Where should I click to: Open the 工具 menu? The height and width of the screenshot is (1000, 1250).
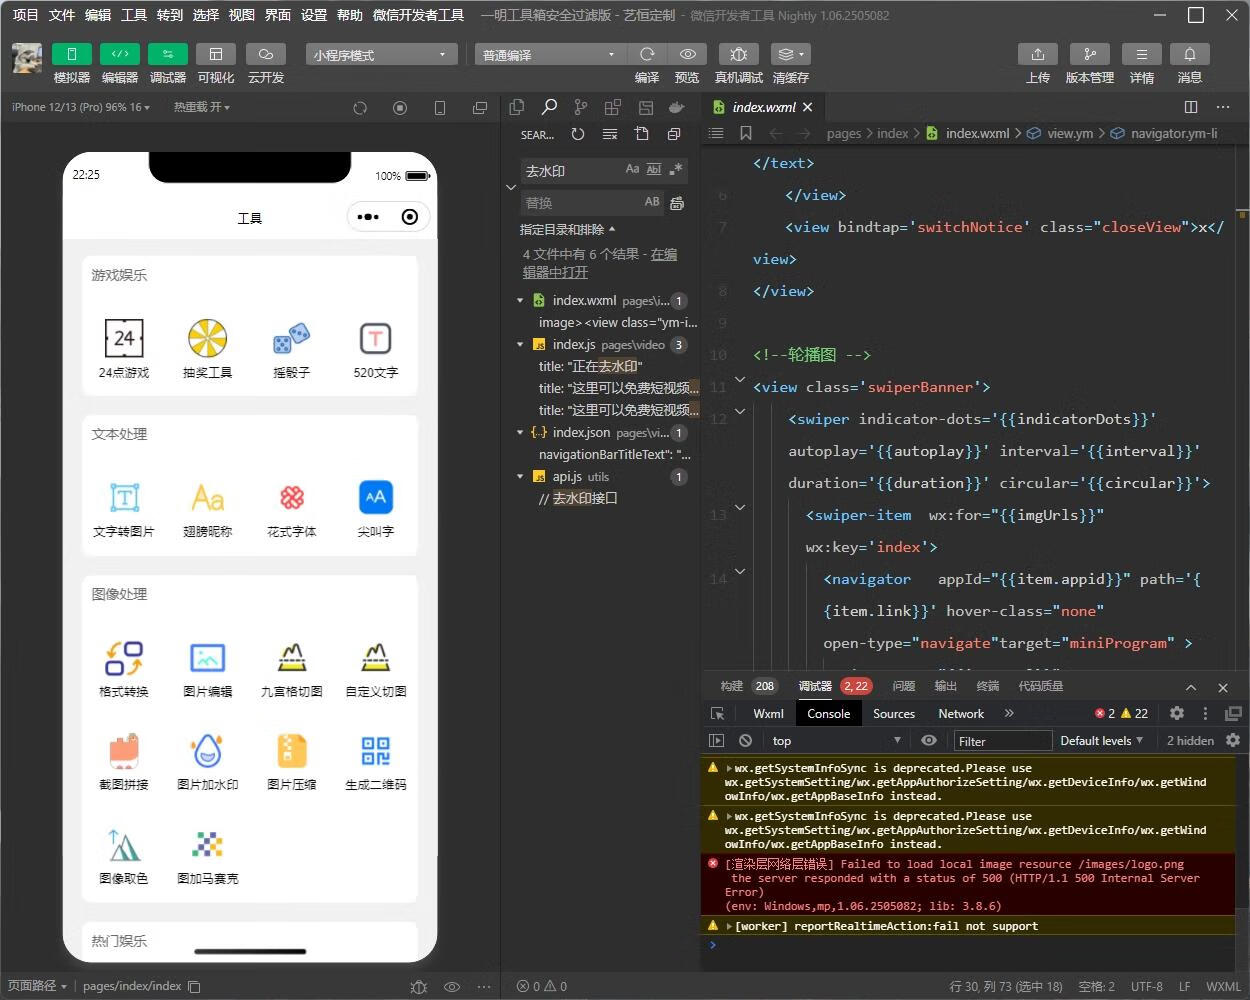point(134,15)
